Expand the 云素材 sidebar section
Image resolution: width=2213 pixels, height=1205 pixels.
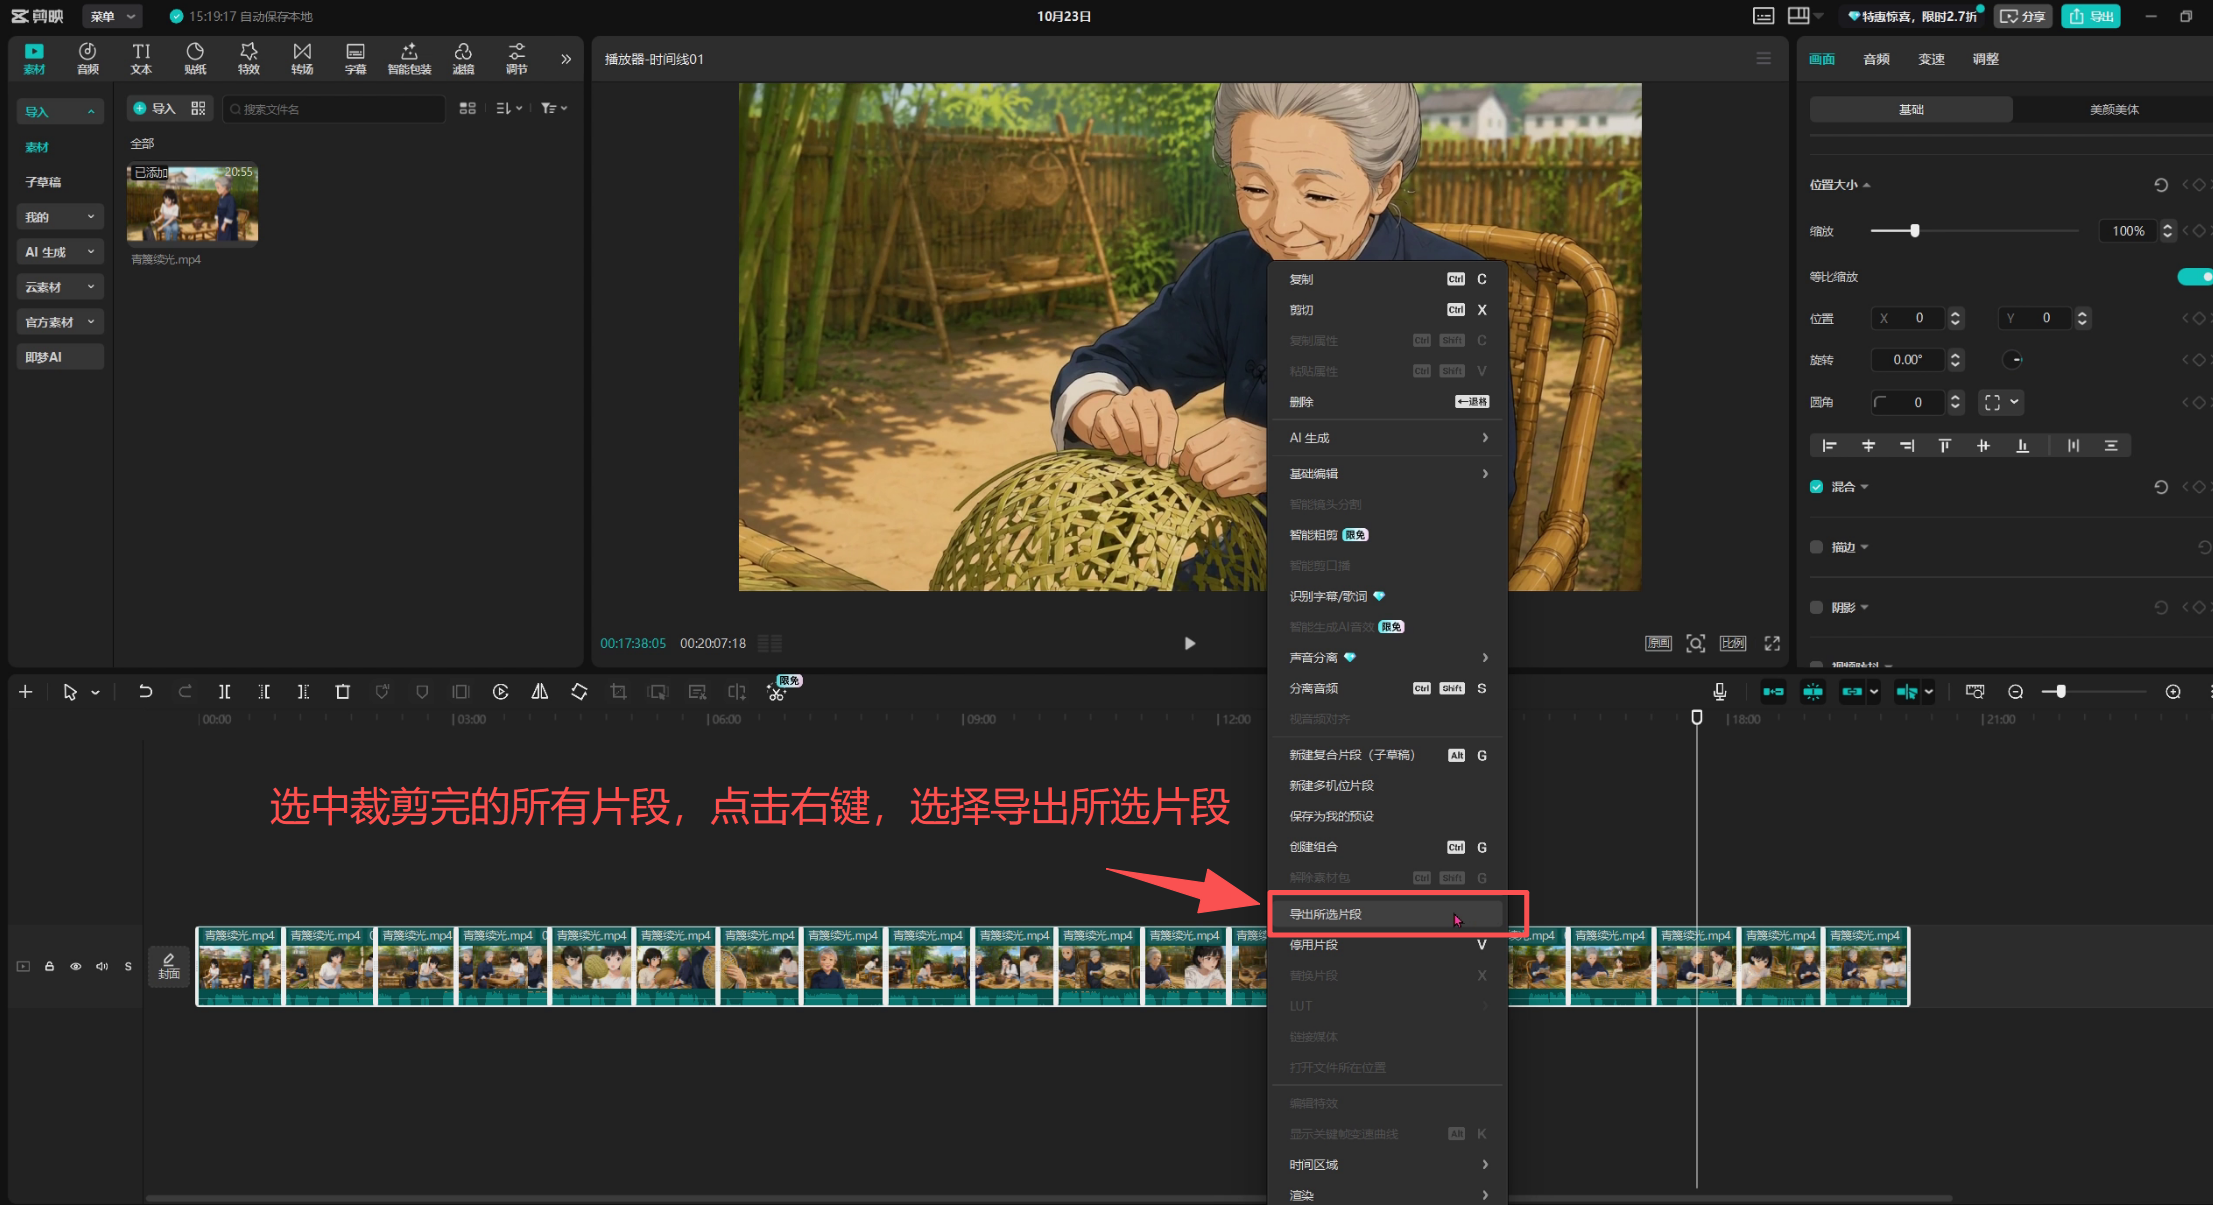[60, 287]
